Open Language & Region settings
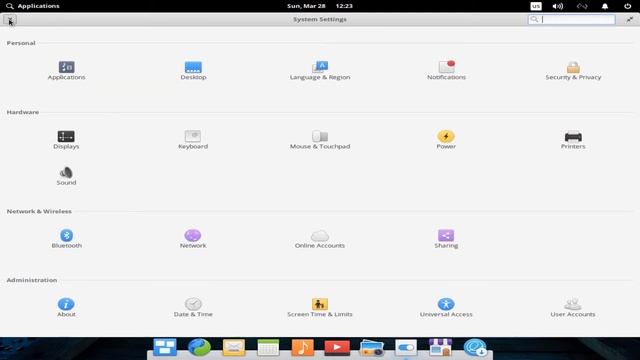The image size is (640, 360). tap(320, 70)
